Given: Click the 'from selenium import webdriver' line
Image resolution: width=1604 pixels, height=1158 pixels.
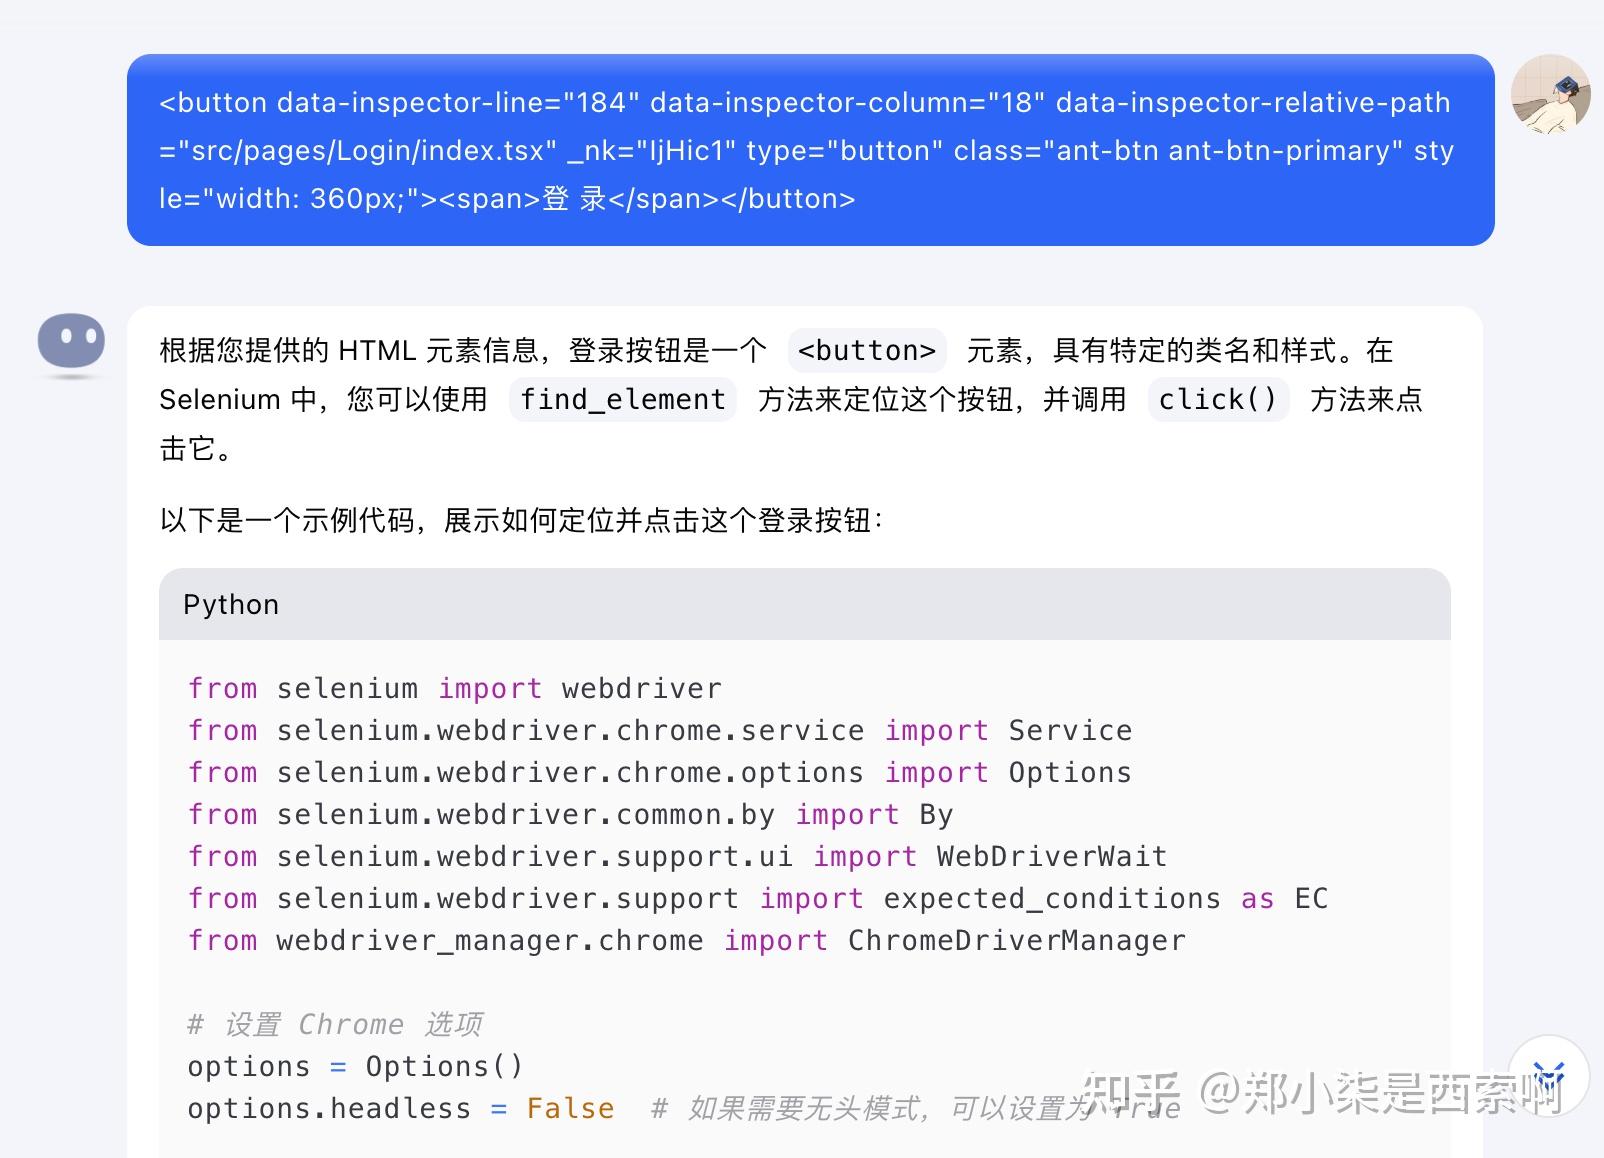Looking at the screenshot, I should click(x=454, y=689).
